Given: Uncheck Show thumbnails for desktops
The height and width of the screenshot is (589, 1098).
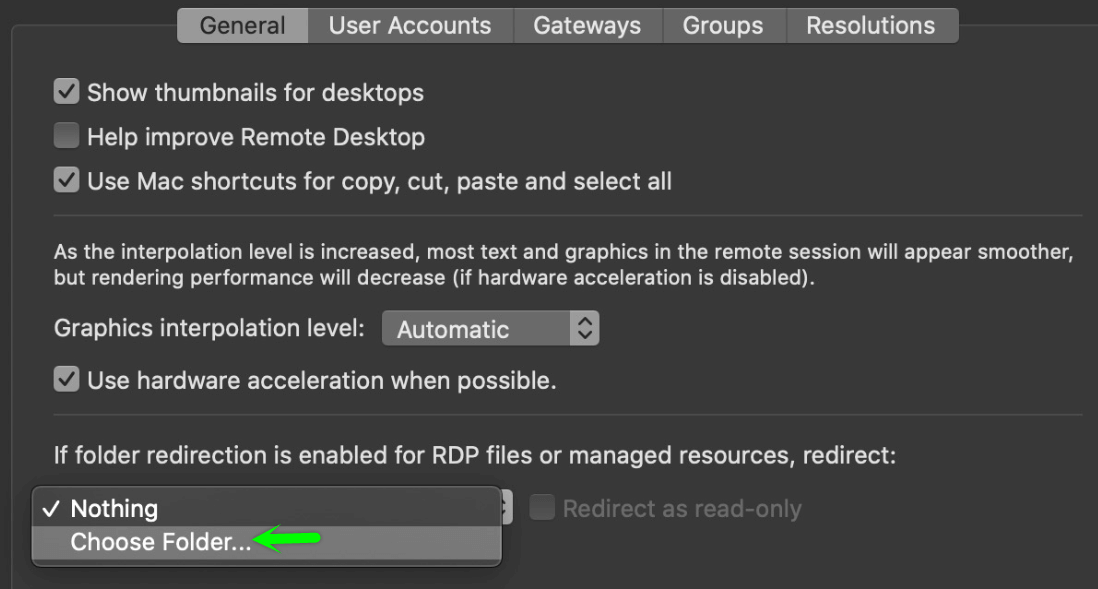Looking at the screenshot, I should point(67,92).
